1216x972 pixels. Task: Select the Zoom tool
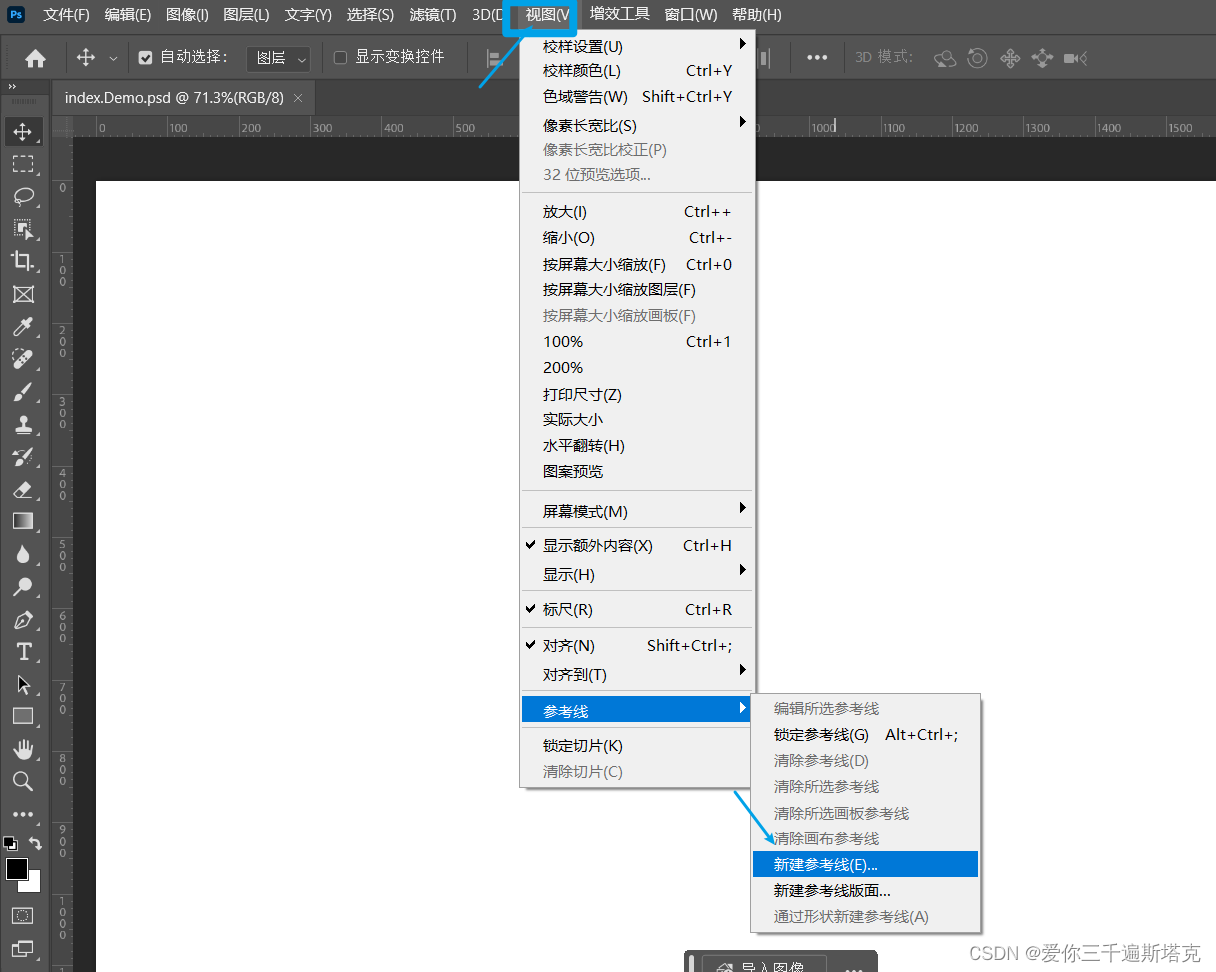(23, 781)
